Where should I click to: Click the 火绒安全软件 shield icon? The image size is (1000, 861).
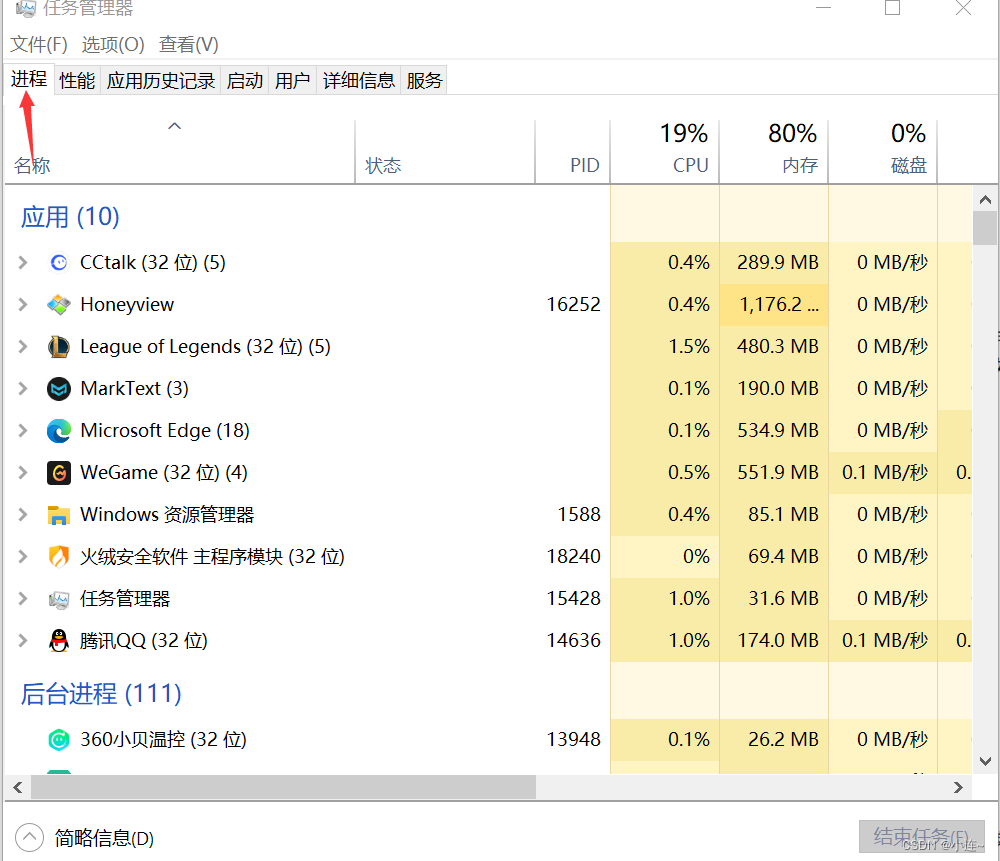(59, 557)
